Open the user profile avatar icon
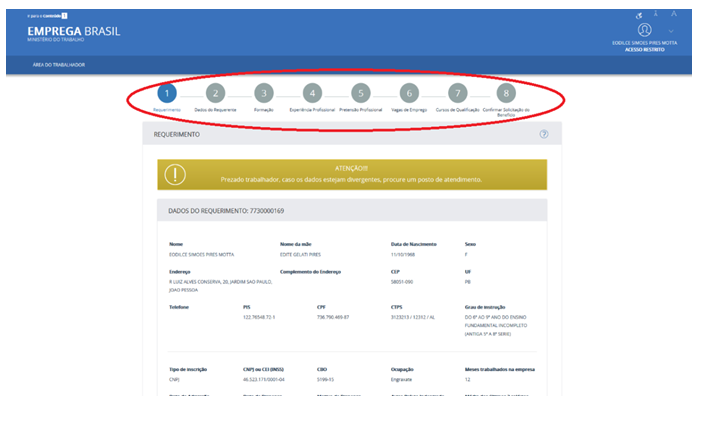This screenshot has width=701, height=424. coord(644,30)
